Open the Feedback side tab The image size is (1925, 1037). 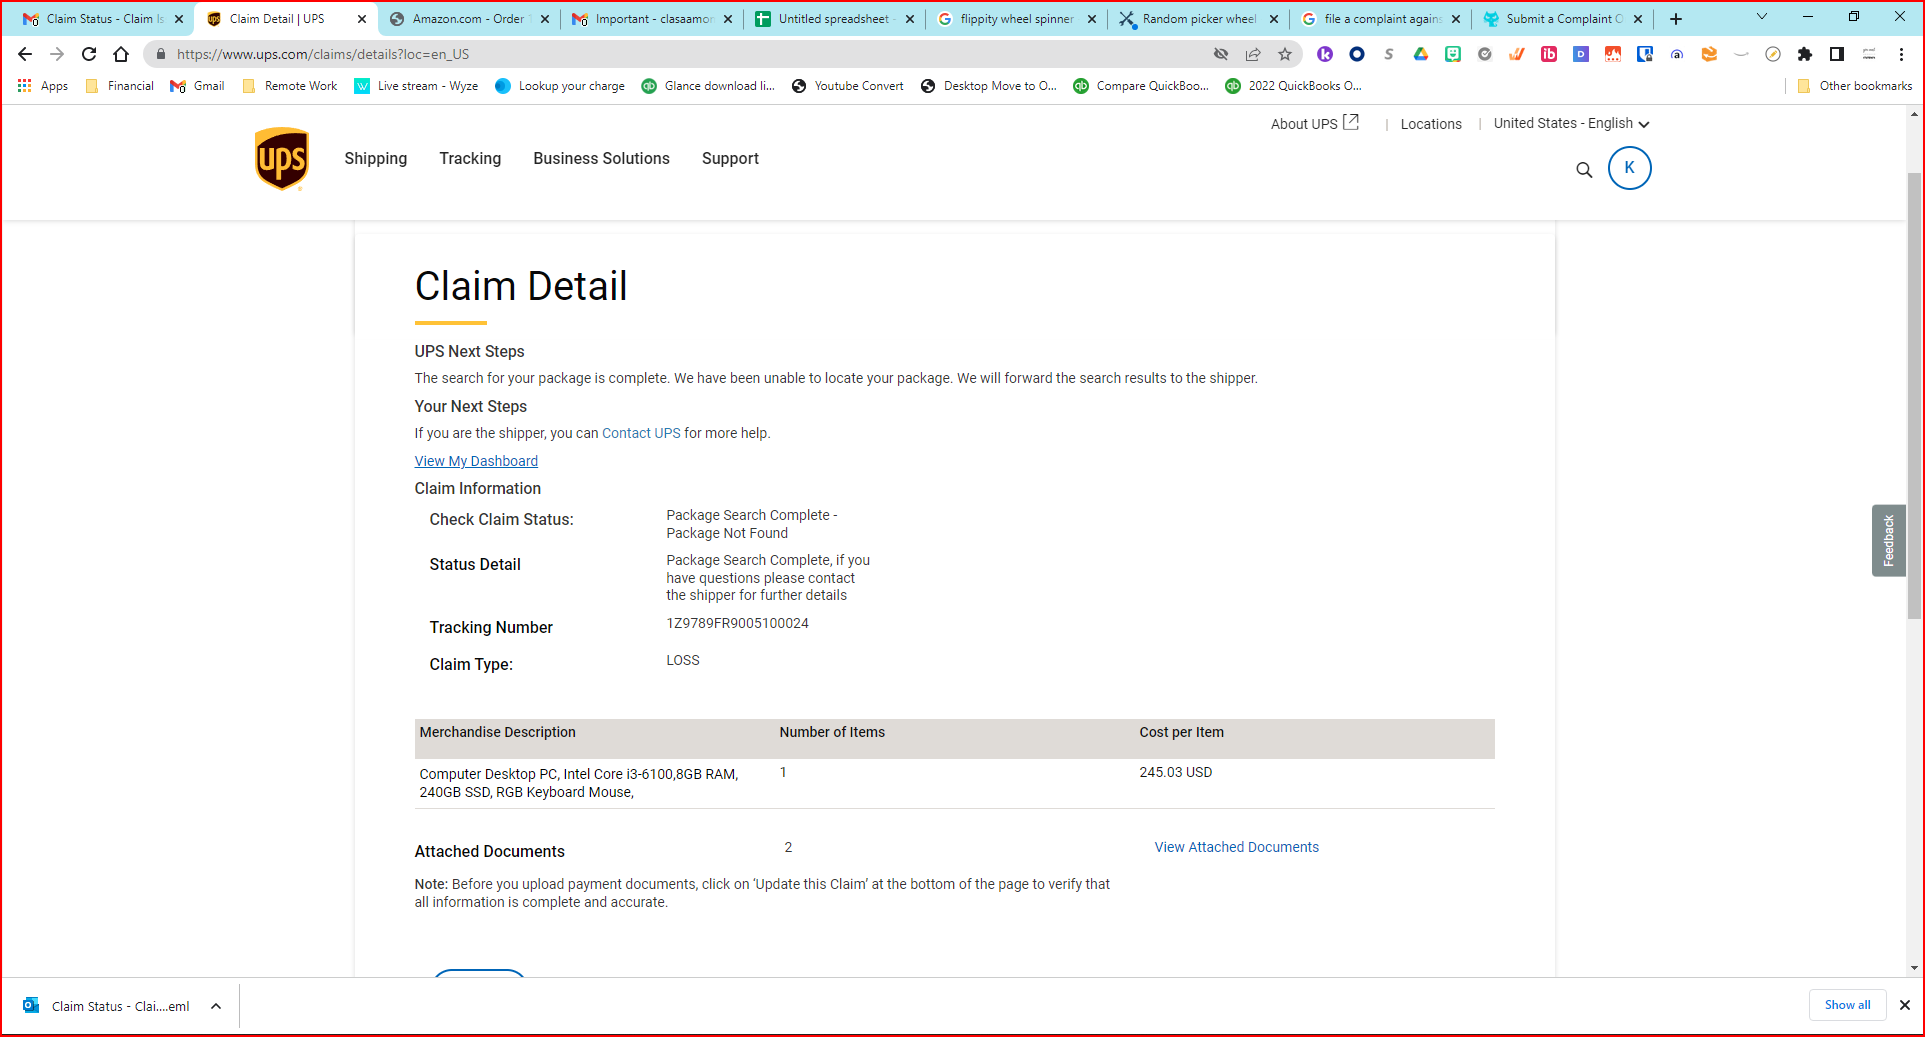tap(1888, 540)
